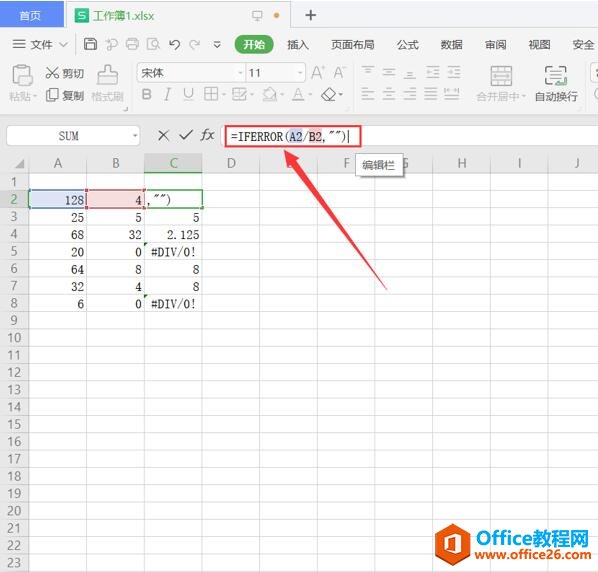Screen dimensions: 598x572
Task: Click the #DIV/0! cell in row 5
Action: [x=174, y=252]
